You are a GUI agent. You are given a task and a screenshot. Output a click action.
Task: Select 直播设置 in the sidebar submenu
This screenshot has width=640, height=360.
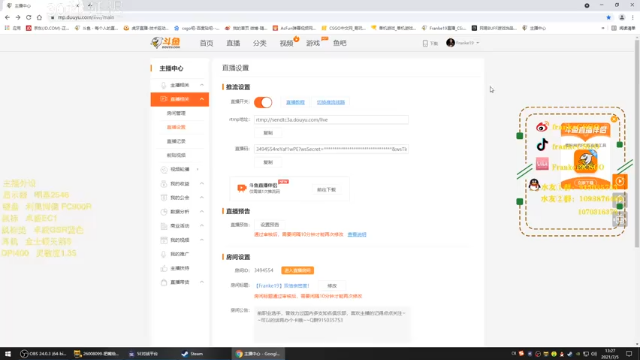pos(176,127)
